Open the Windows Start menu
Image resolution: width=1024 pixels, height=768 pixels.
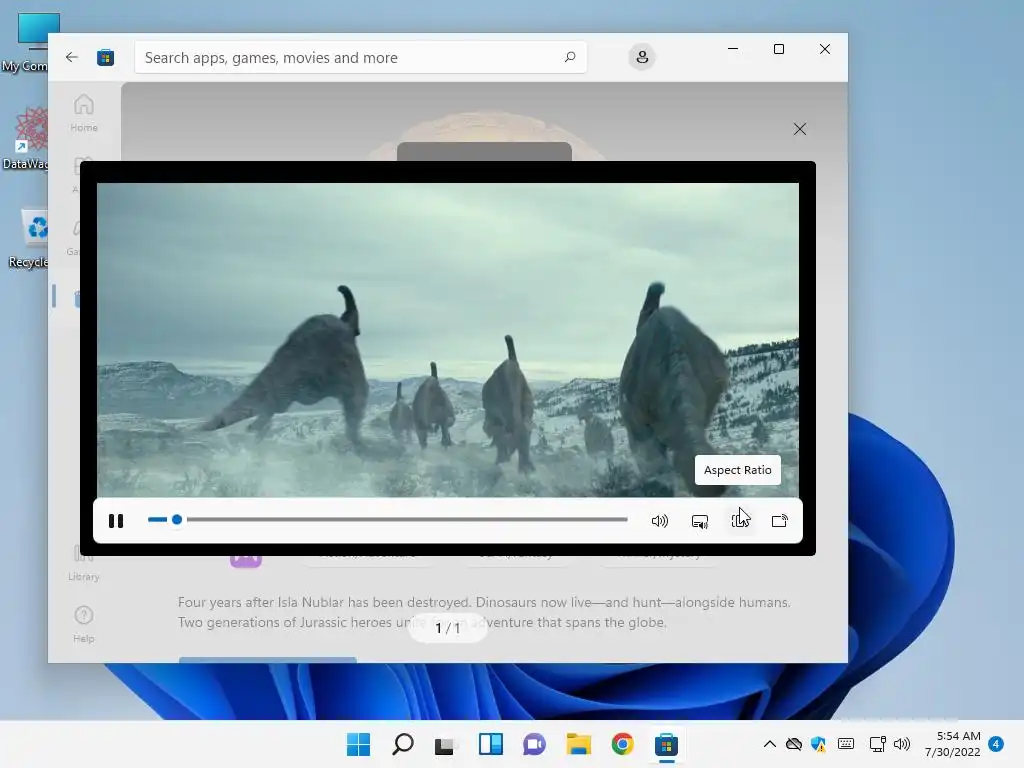coord(358,744)
